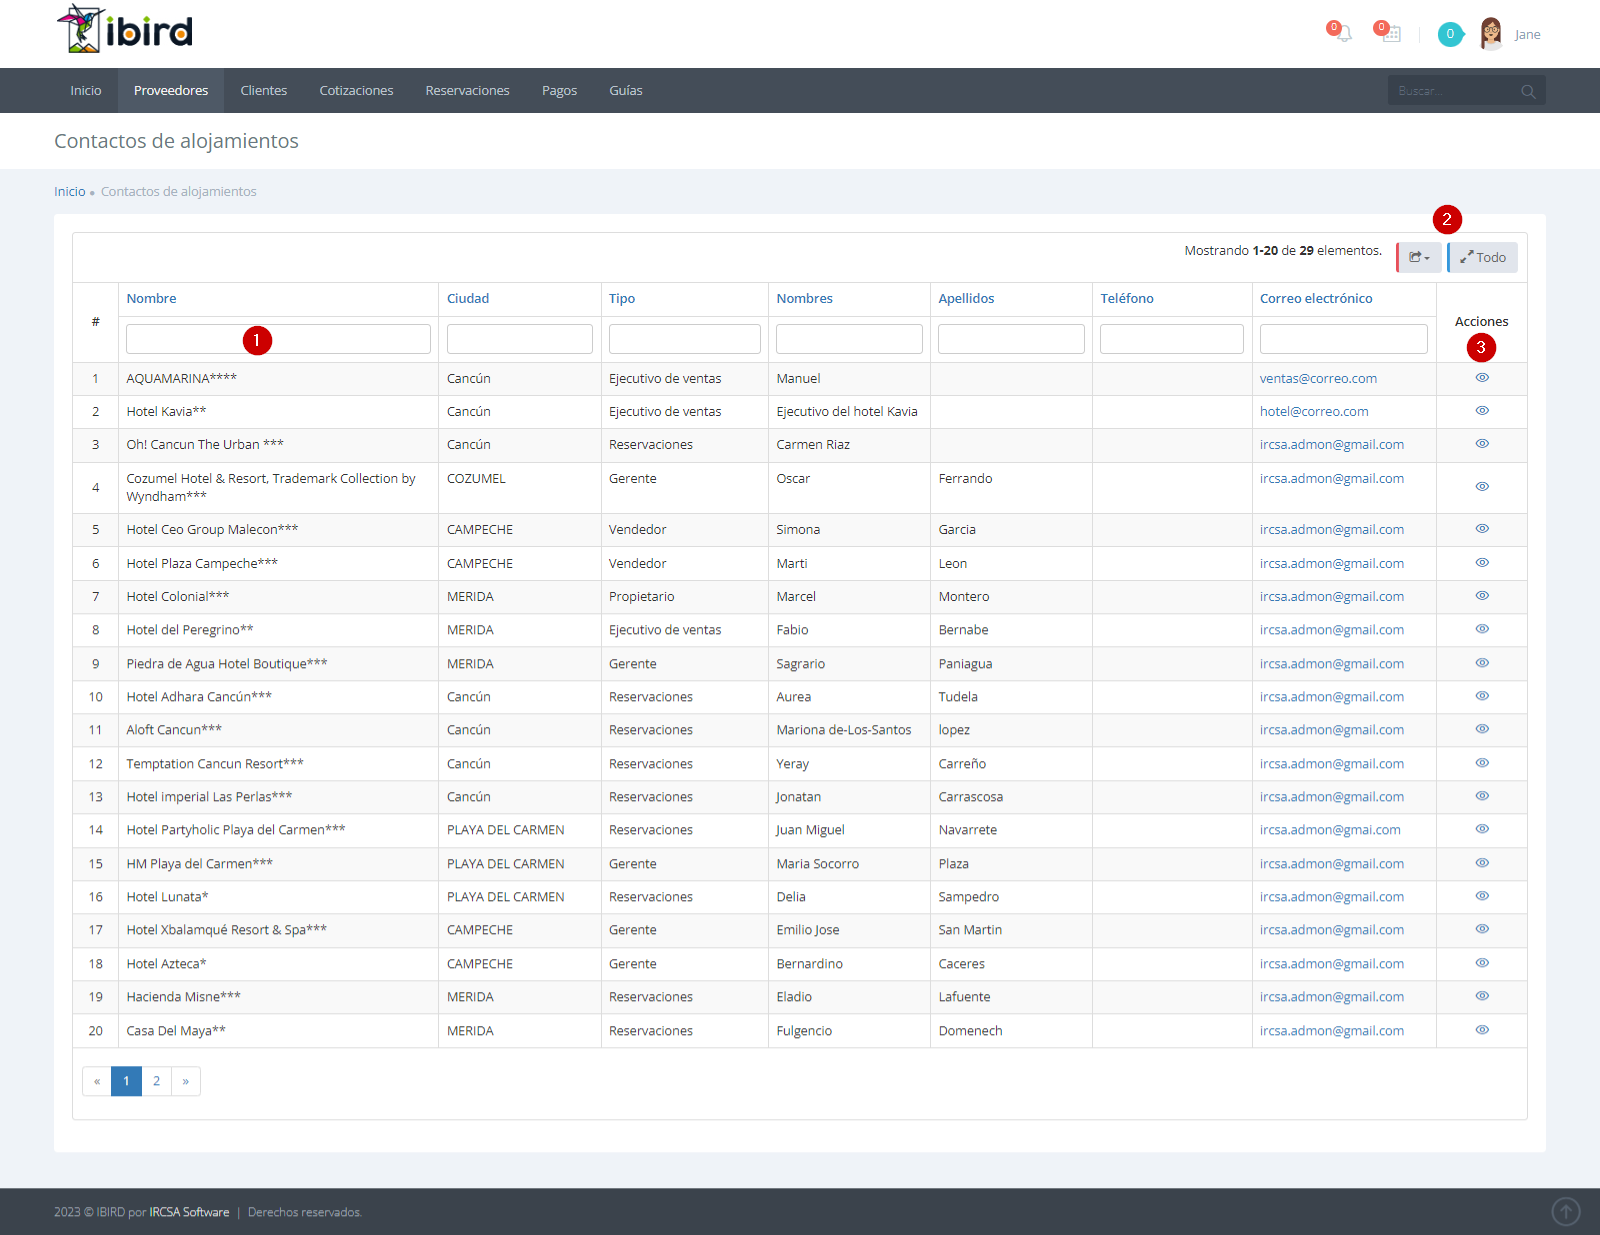Sort table by Teléfono column
This screenshot has height=1235, width=1600.
coord(1127,299)
